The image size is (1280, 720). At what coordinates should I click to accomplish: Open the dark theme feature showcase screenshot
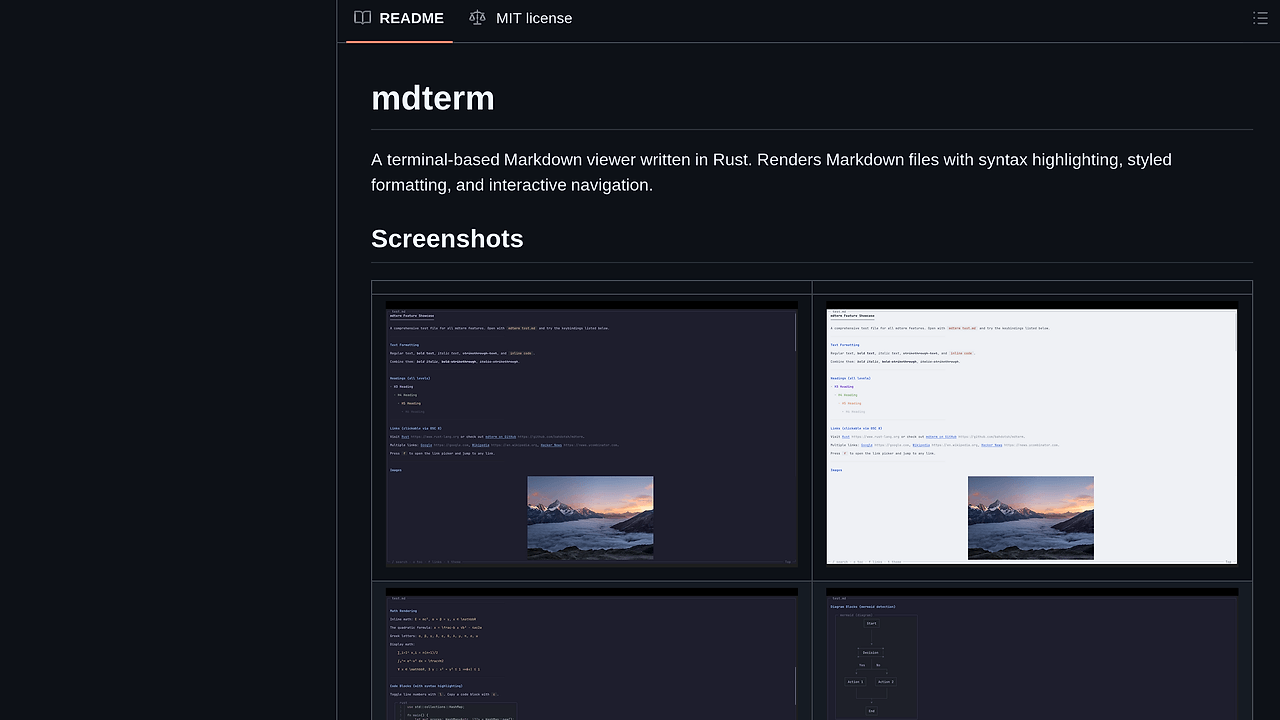592,434
